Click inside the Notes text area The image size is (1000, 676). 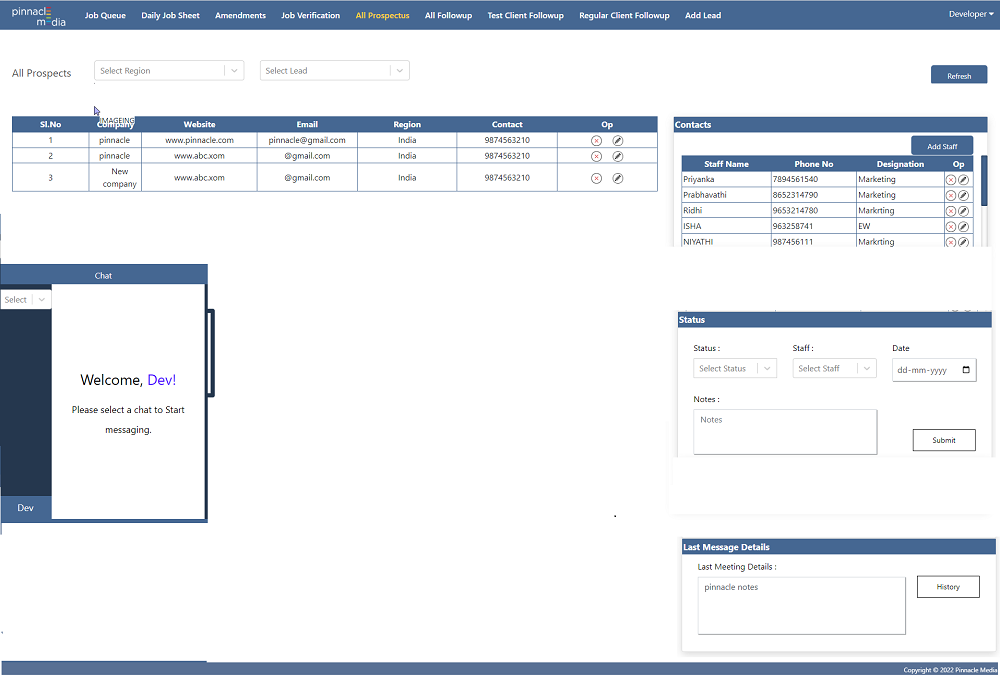click(x=785, y=432)
